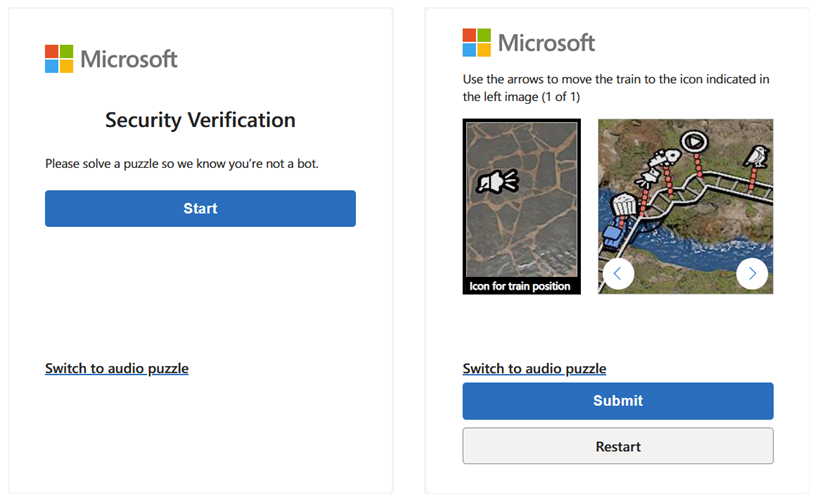Click the Security Verification heading
Viewport: 817px width, 501px height.
coord(200,120)
